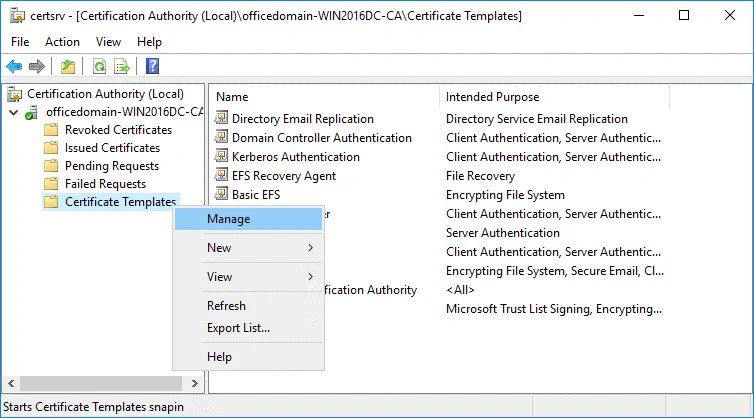Open the Action menu
754x418 pixels.
tap(62, 42)
